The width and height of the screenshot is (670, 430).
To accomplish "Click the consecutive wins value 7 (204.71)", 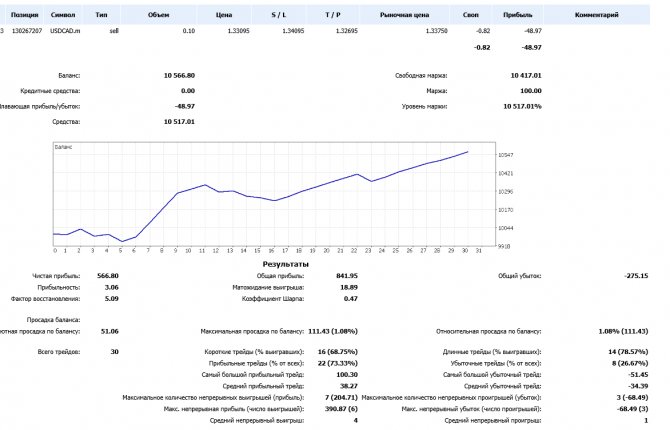I will 341,398.
